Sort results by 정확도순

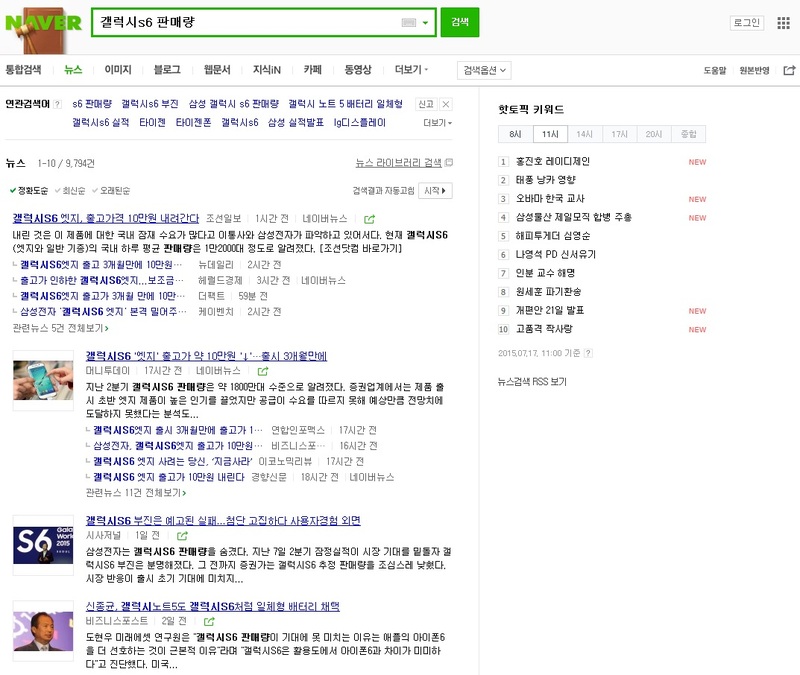tap(29, 191)
